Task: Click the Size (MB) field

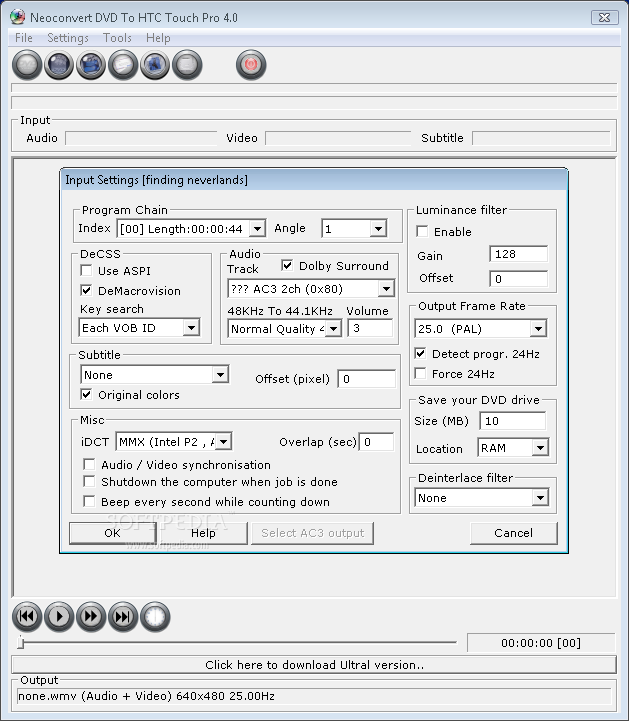Action: (x=513, y=421)
